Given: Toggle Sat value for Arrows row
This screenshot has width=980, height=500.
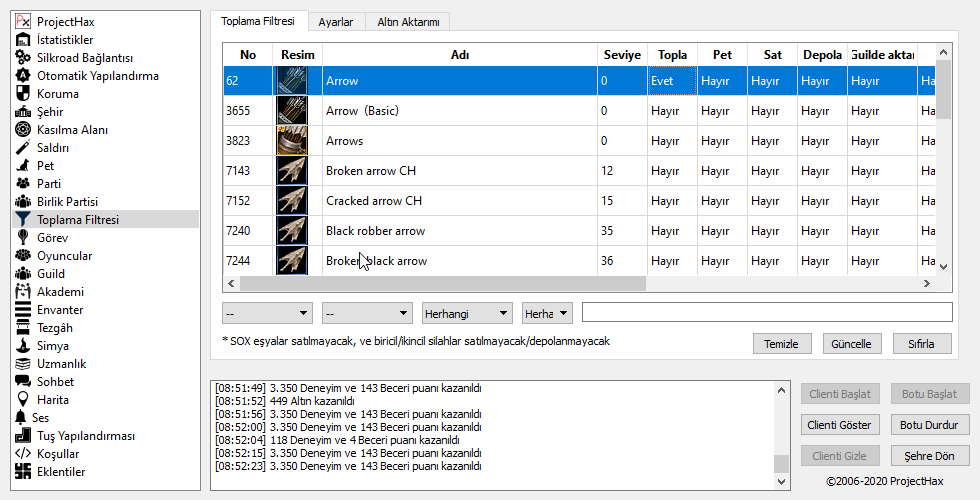Looking at the screenshot, I should [772, 141].
